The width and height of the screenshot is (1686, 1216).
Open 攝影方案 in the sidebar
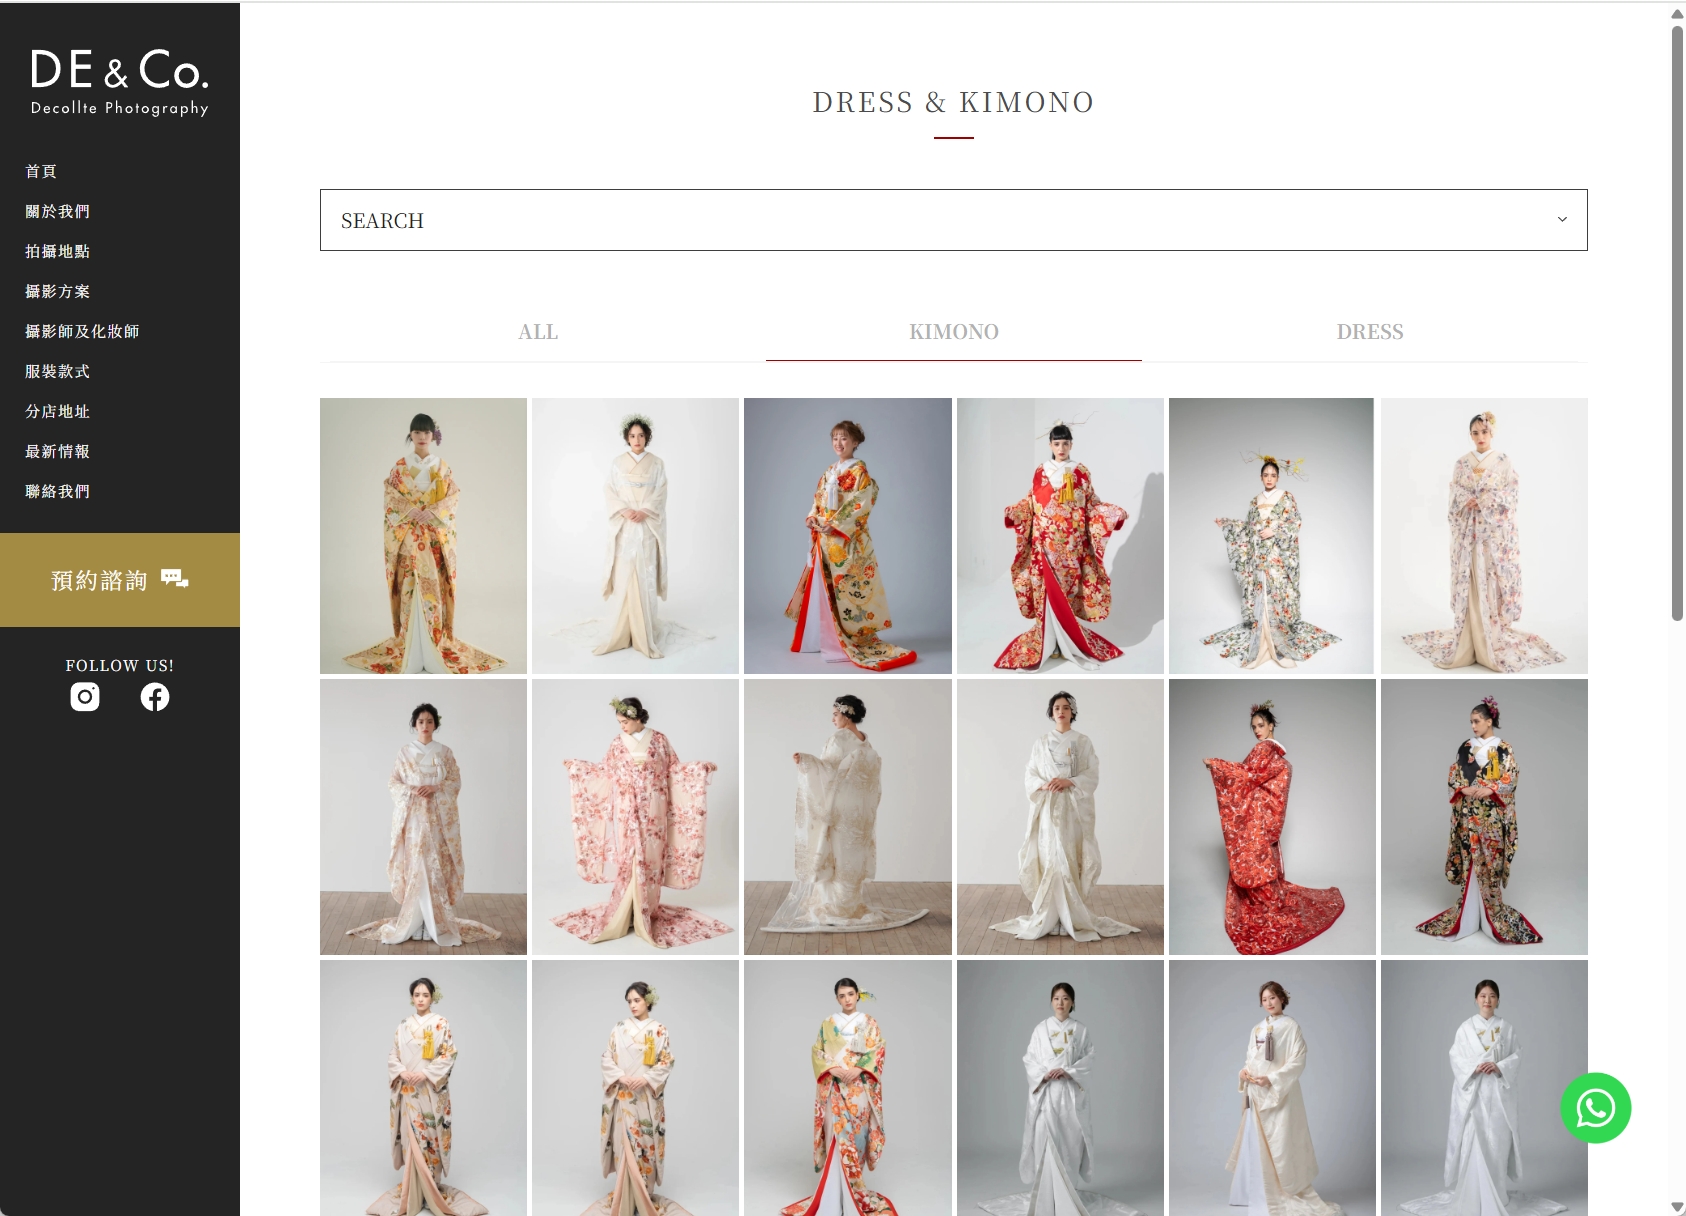pyautogui.click(x=58, y=291)
